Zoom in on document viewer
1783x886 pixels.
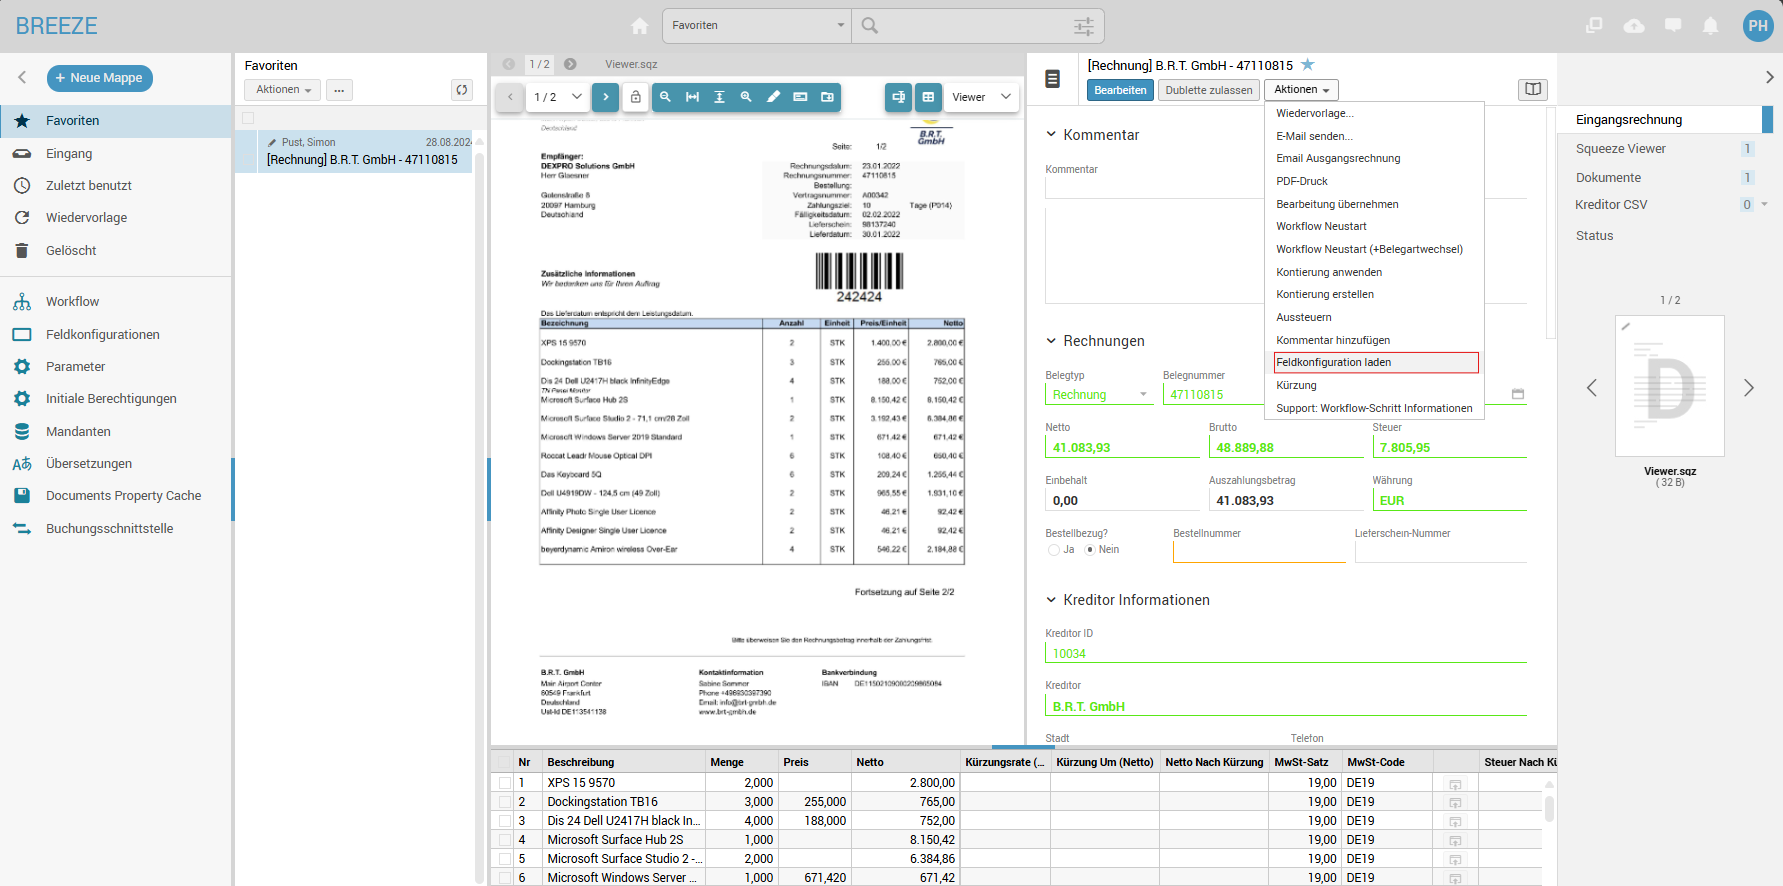click(746, 97)
